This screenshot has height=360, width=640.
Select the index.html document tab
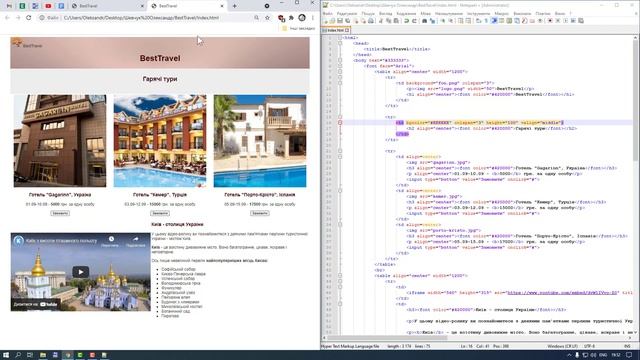[336, 30]
